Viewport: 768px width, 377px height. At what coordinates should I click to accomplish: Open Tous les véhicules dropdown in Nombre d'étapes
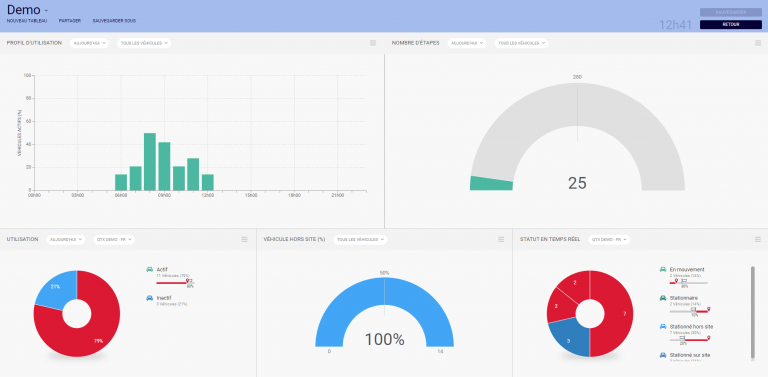(521, 43)
